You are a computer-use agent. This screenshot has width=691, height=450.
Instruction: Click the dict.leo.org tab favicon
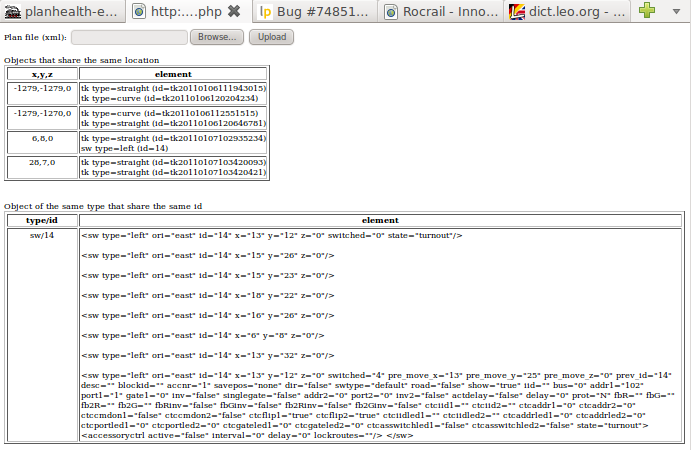(x=516, y=12)
